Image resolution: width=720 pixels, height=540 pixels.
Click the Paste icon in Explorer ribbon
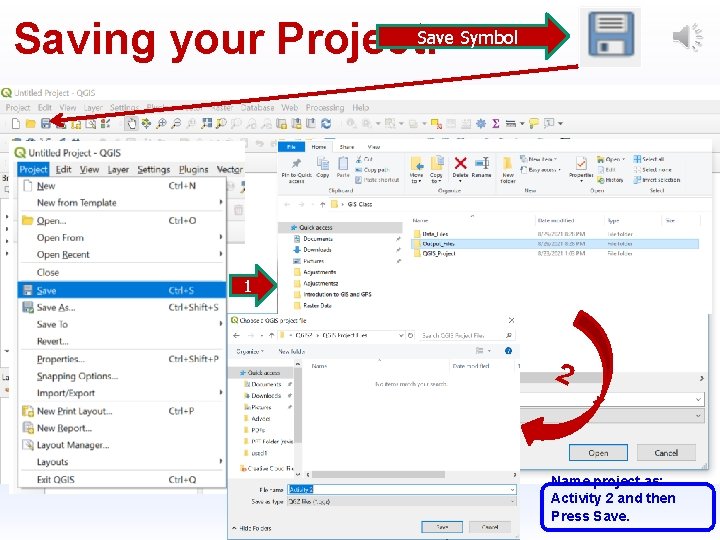[343, 167]
